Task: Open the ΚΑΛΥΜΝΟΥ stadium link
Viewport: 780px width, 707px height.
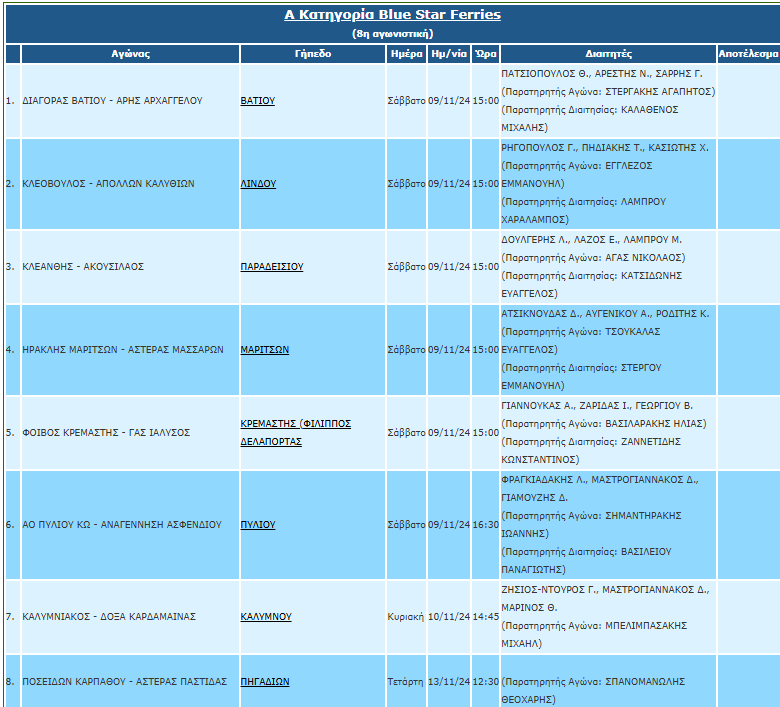Action: pos(266,616)
